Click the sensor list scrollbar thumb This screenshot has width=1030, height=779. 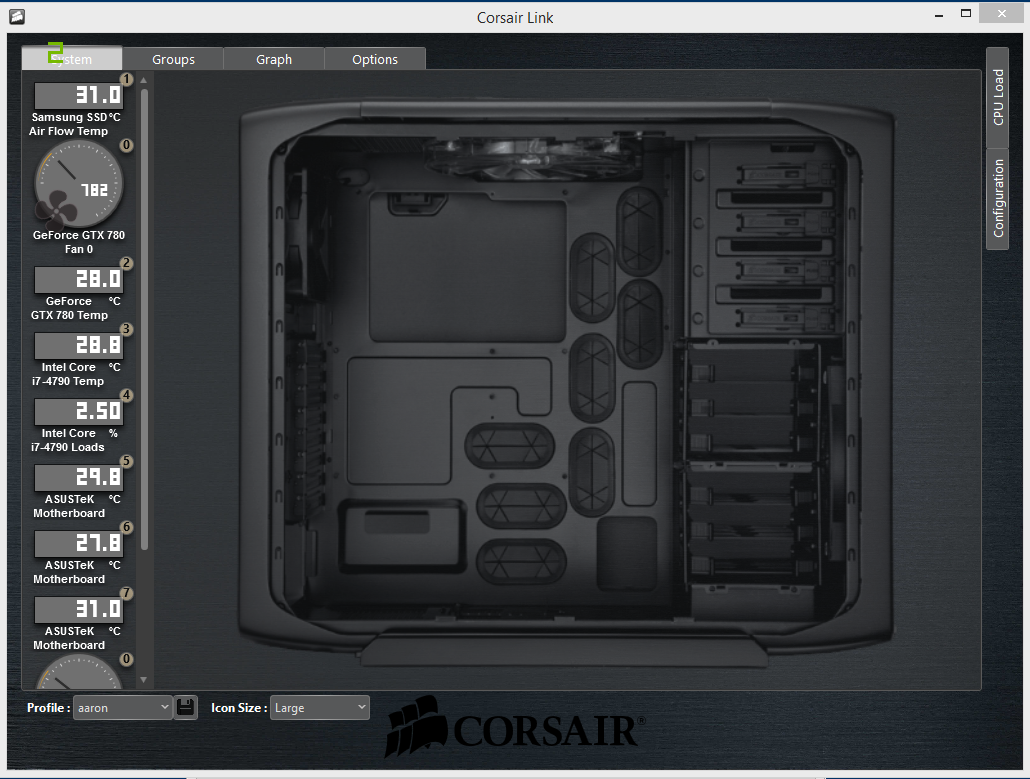145,319
